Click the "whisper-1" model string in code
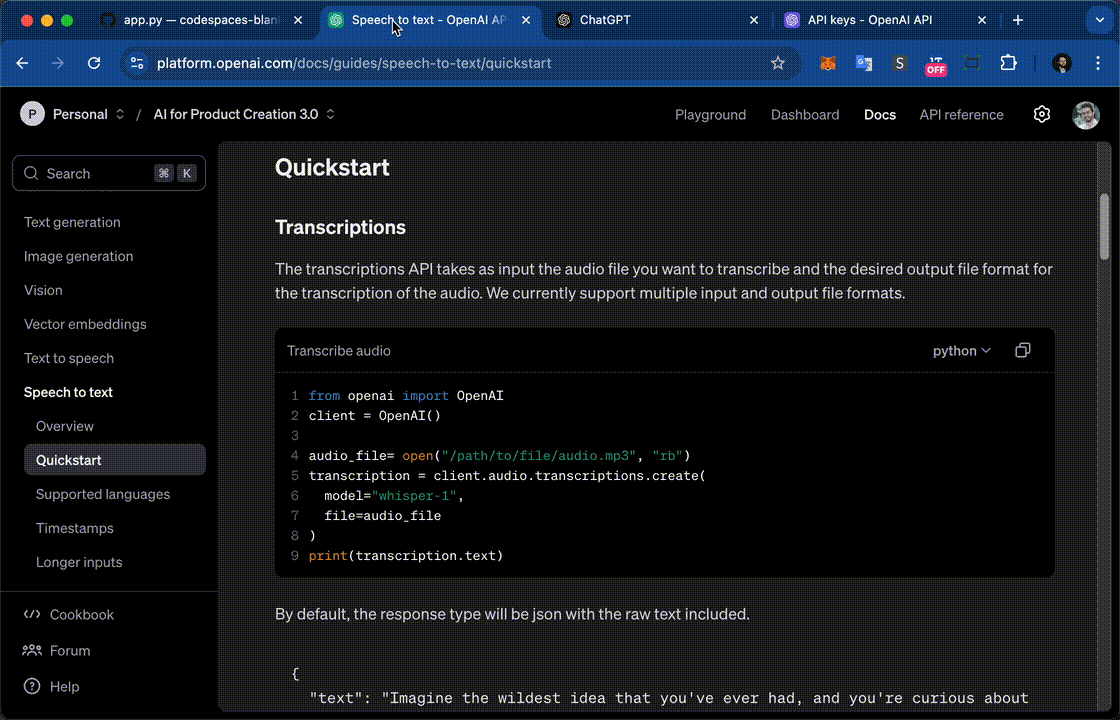This screenshot has height=720, width=1120. point(414,496)
